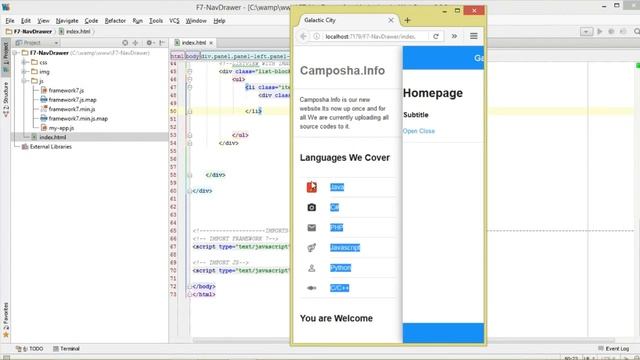The image size is (640, 360).
Task: Click the Run play icon in IDE toolbar
Action: (600, 31)
